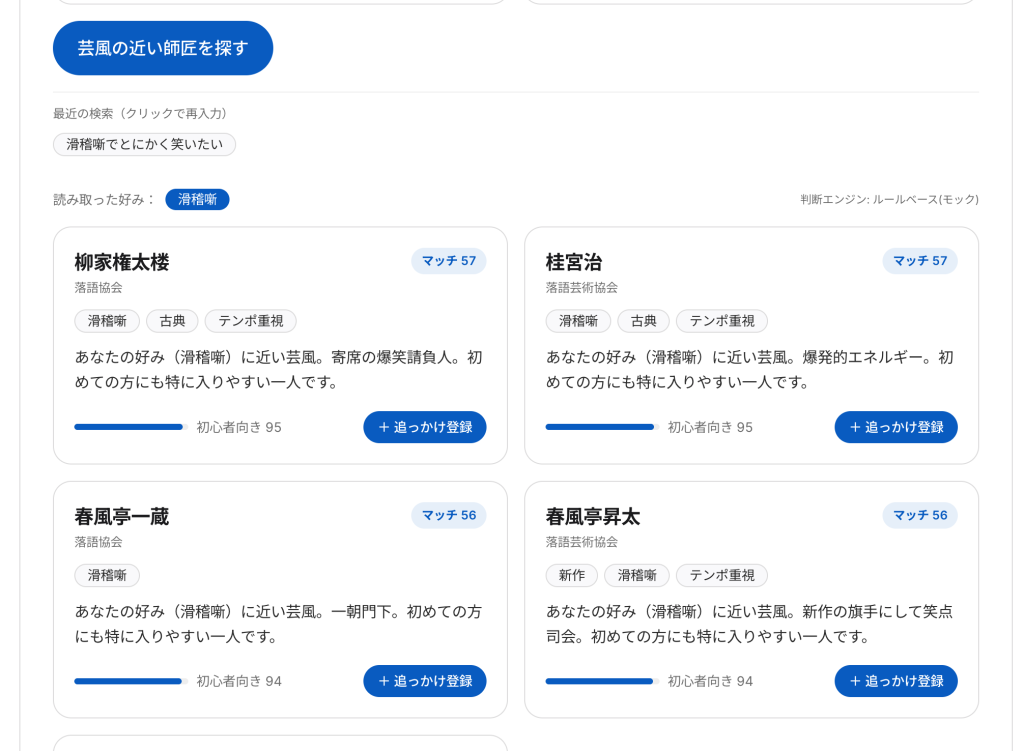Open 春風亭一蔵 performer name
This screenshot has height=751, width=1024.
pyautogui.click(x=122, y=517)
